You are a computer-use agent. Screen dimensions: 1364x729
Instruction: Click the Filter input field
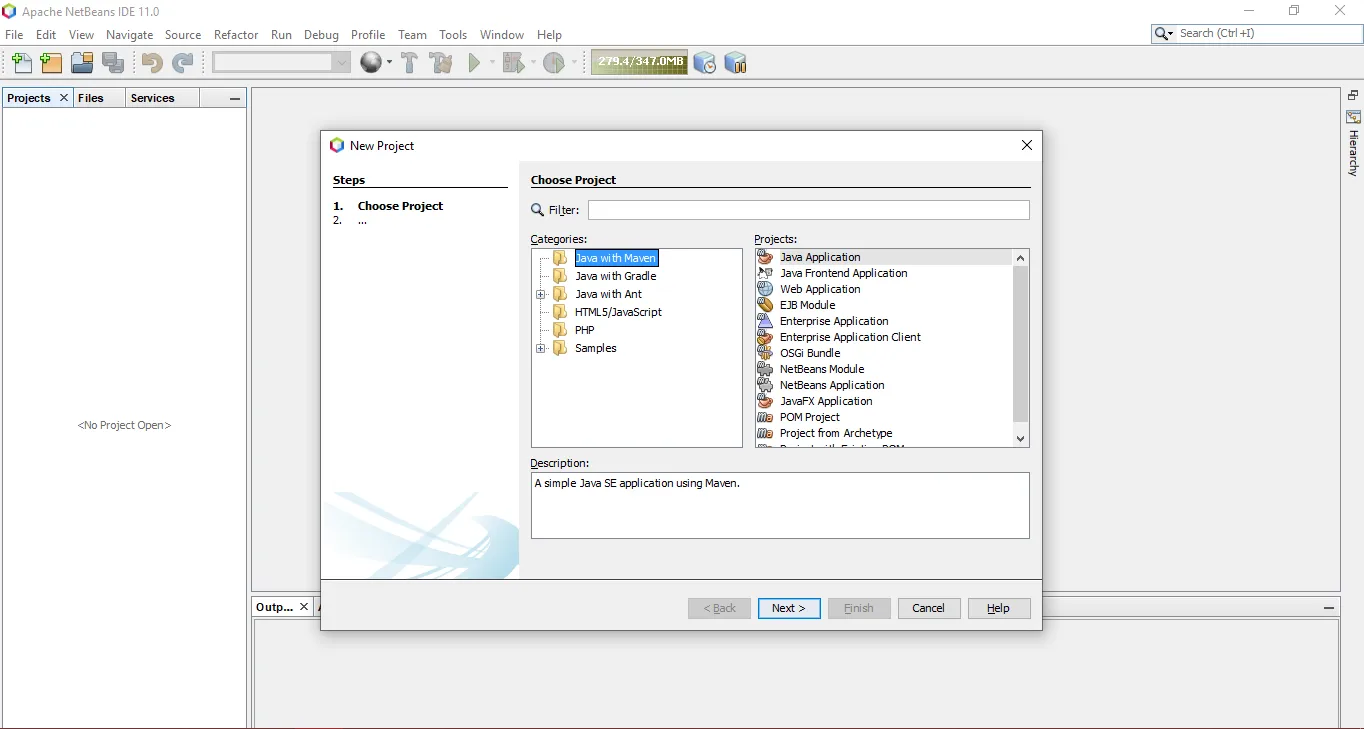pyautogui.click(x=808, y=210)
